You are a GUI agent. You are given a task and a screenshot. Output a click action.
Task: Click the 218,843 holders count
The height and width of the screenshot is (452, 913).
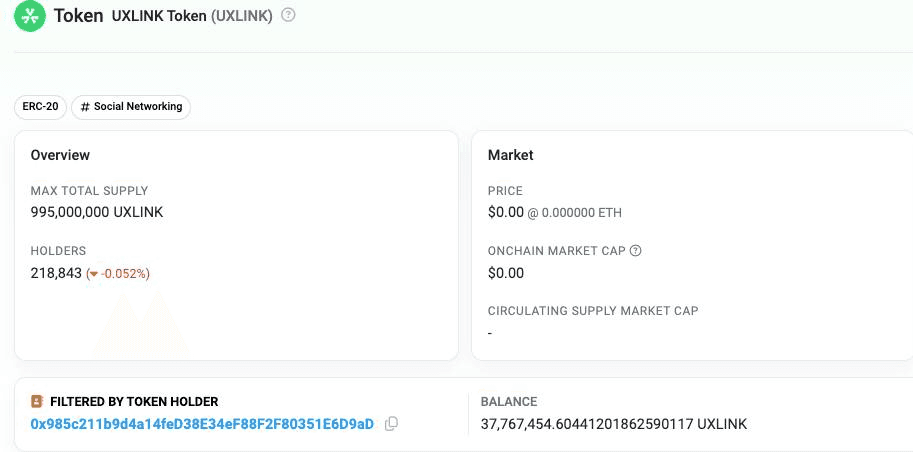(x=56, y=273)
